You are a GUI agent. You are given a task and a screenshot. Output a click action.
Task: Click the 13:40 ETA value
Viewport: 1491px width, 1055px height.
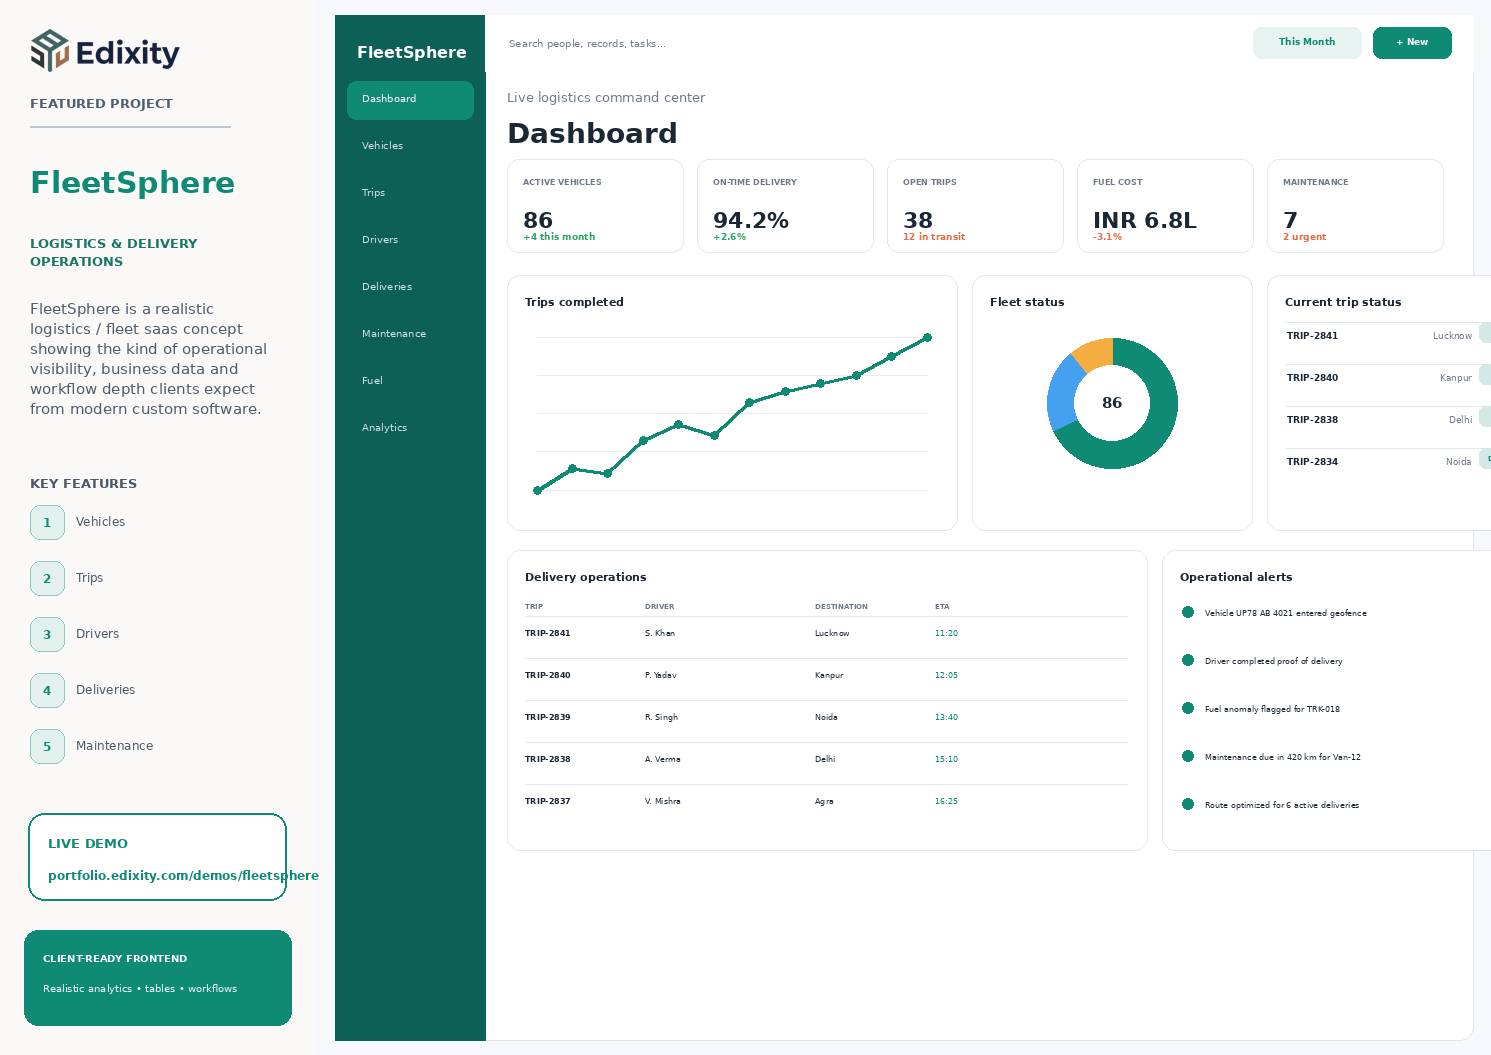pyautogui.click(x=946, y=718)
